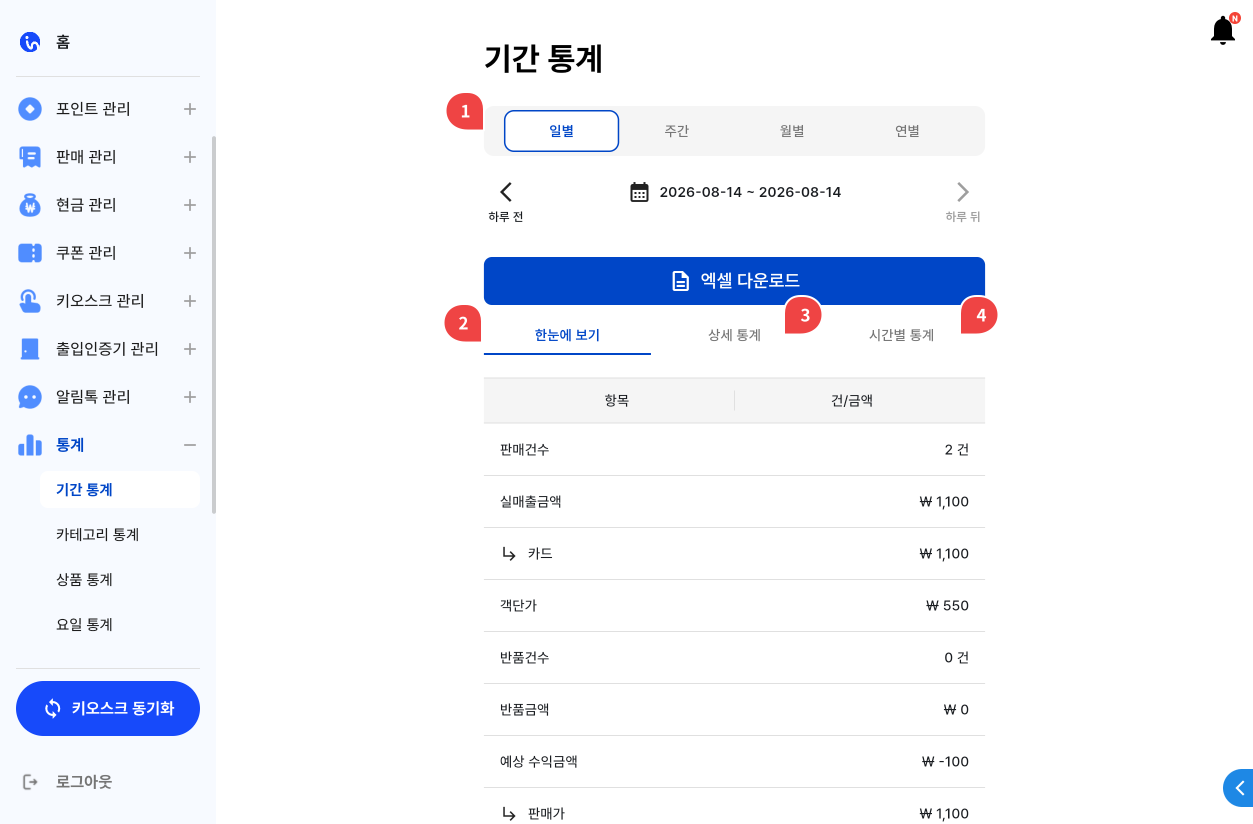Click the 판매가 sub-row label

(546, 814)
